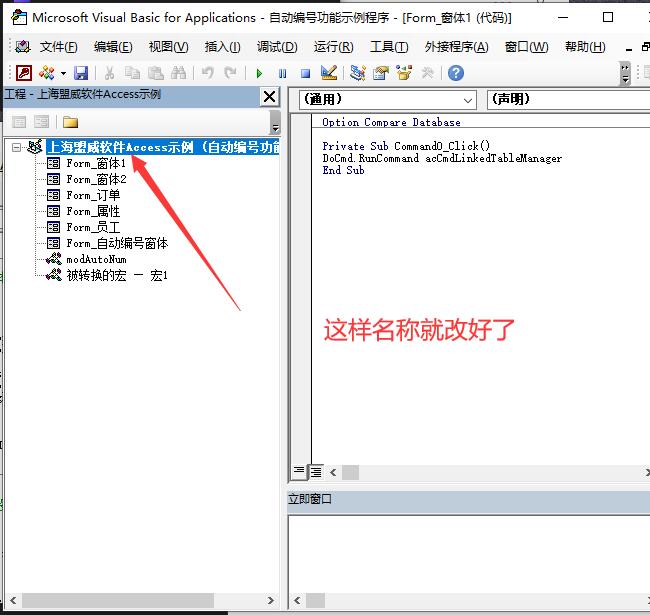This screenshot has height=615, width=650.
Task: Click the Reset stop square icon
Action: click(306, 74)
